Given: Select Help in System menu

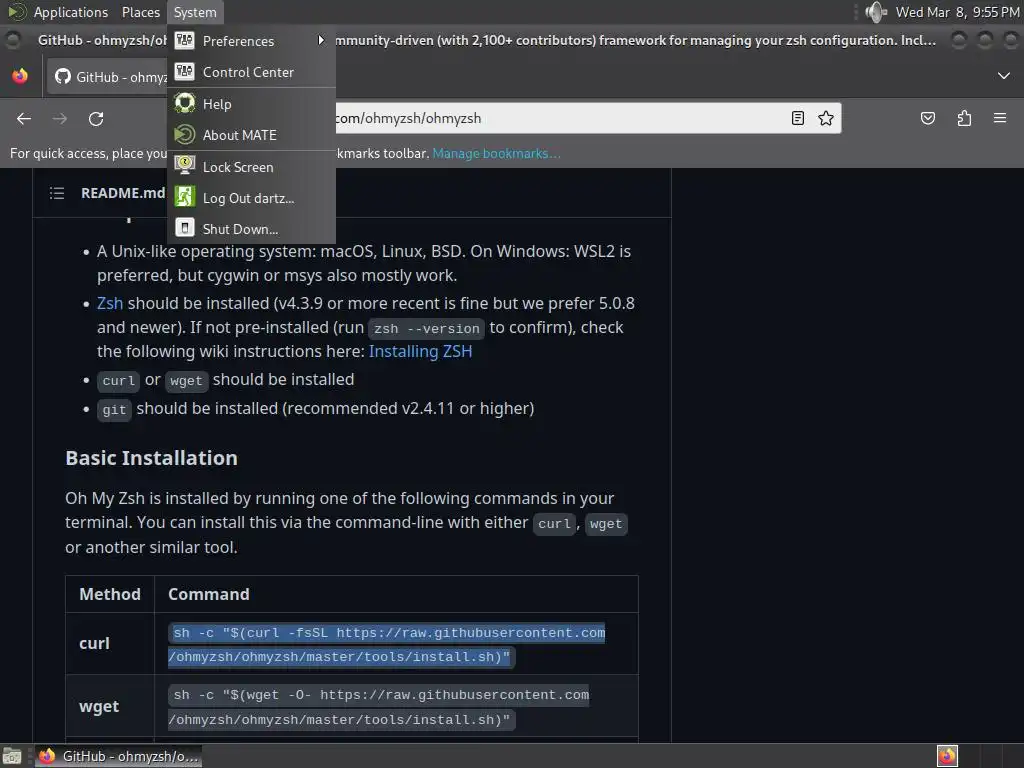Looking at the screenshot, I should [251, 104].
